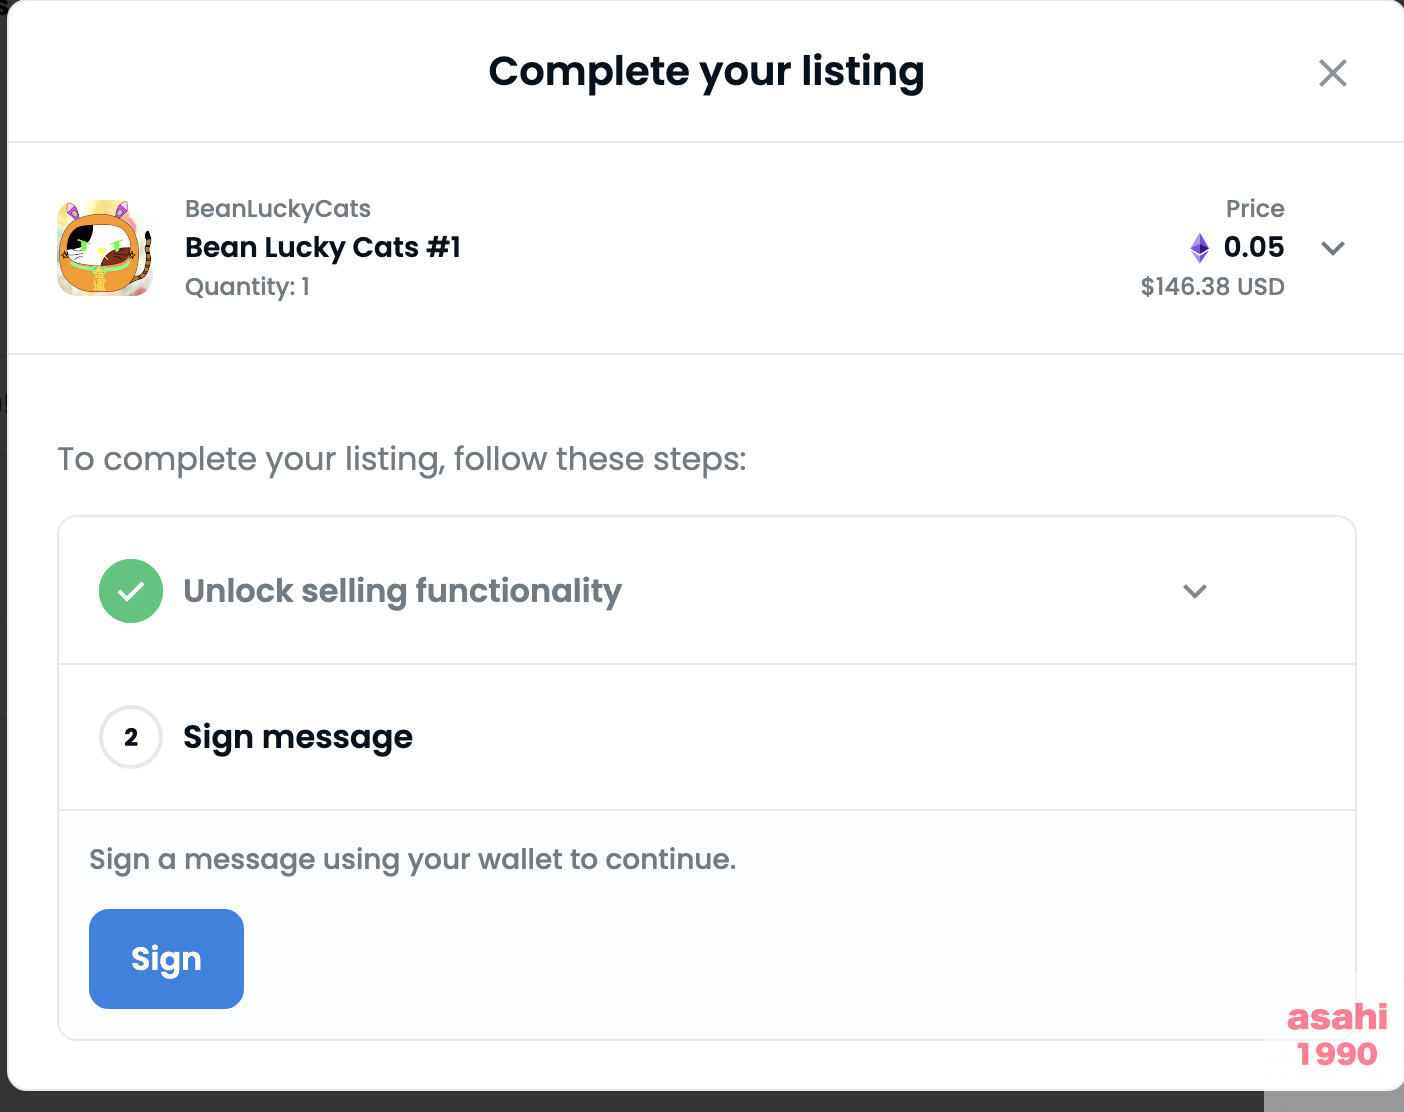This screenshot has width=1404, height=1112.
Task: Open the BeanLuckyCats collection link
Action: [278, 209]
